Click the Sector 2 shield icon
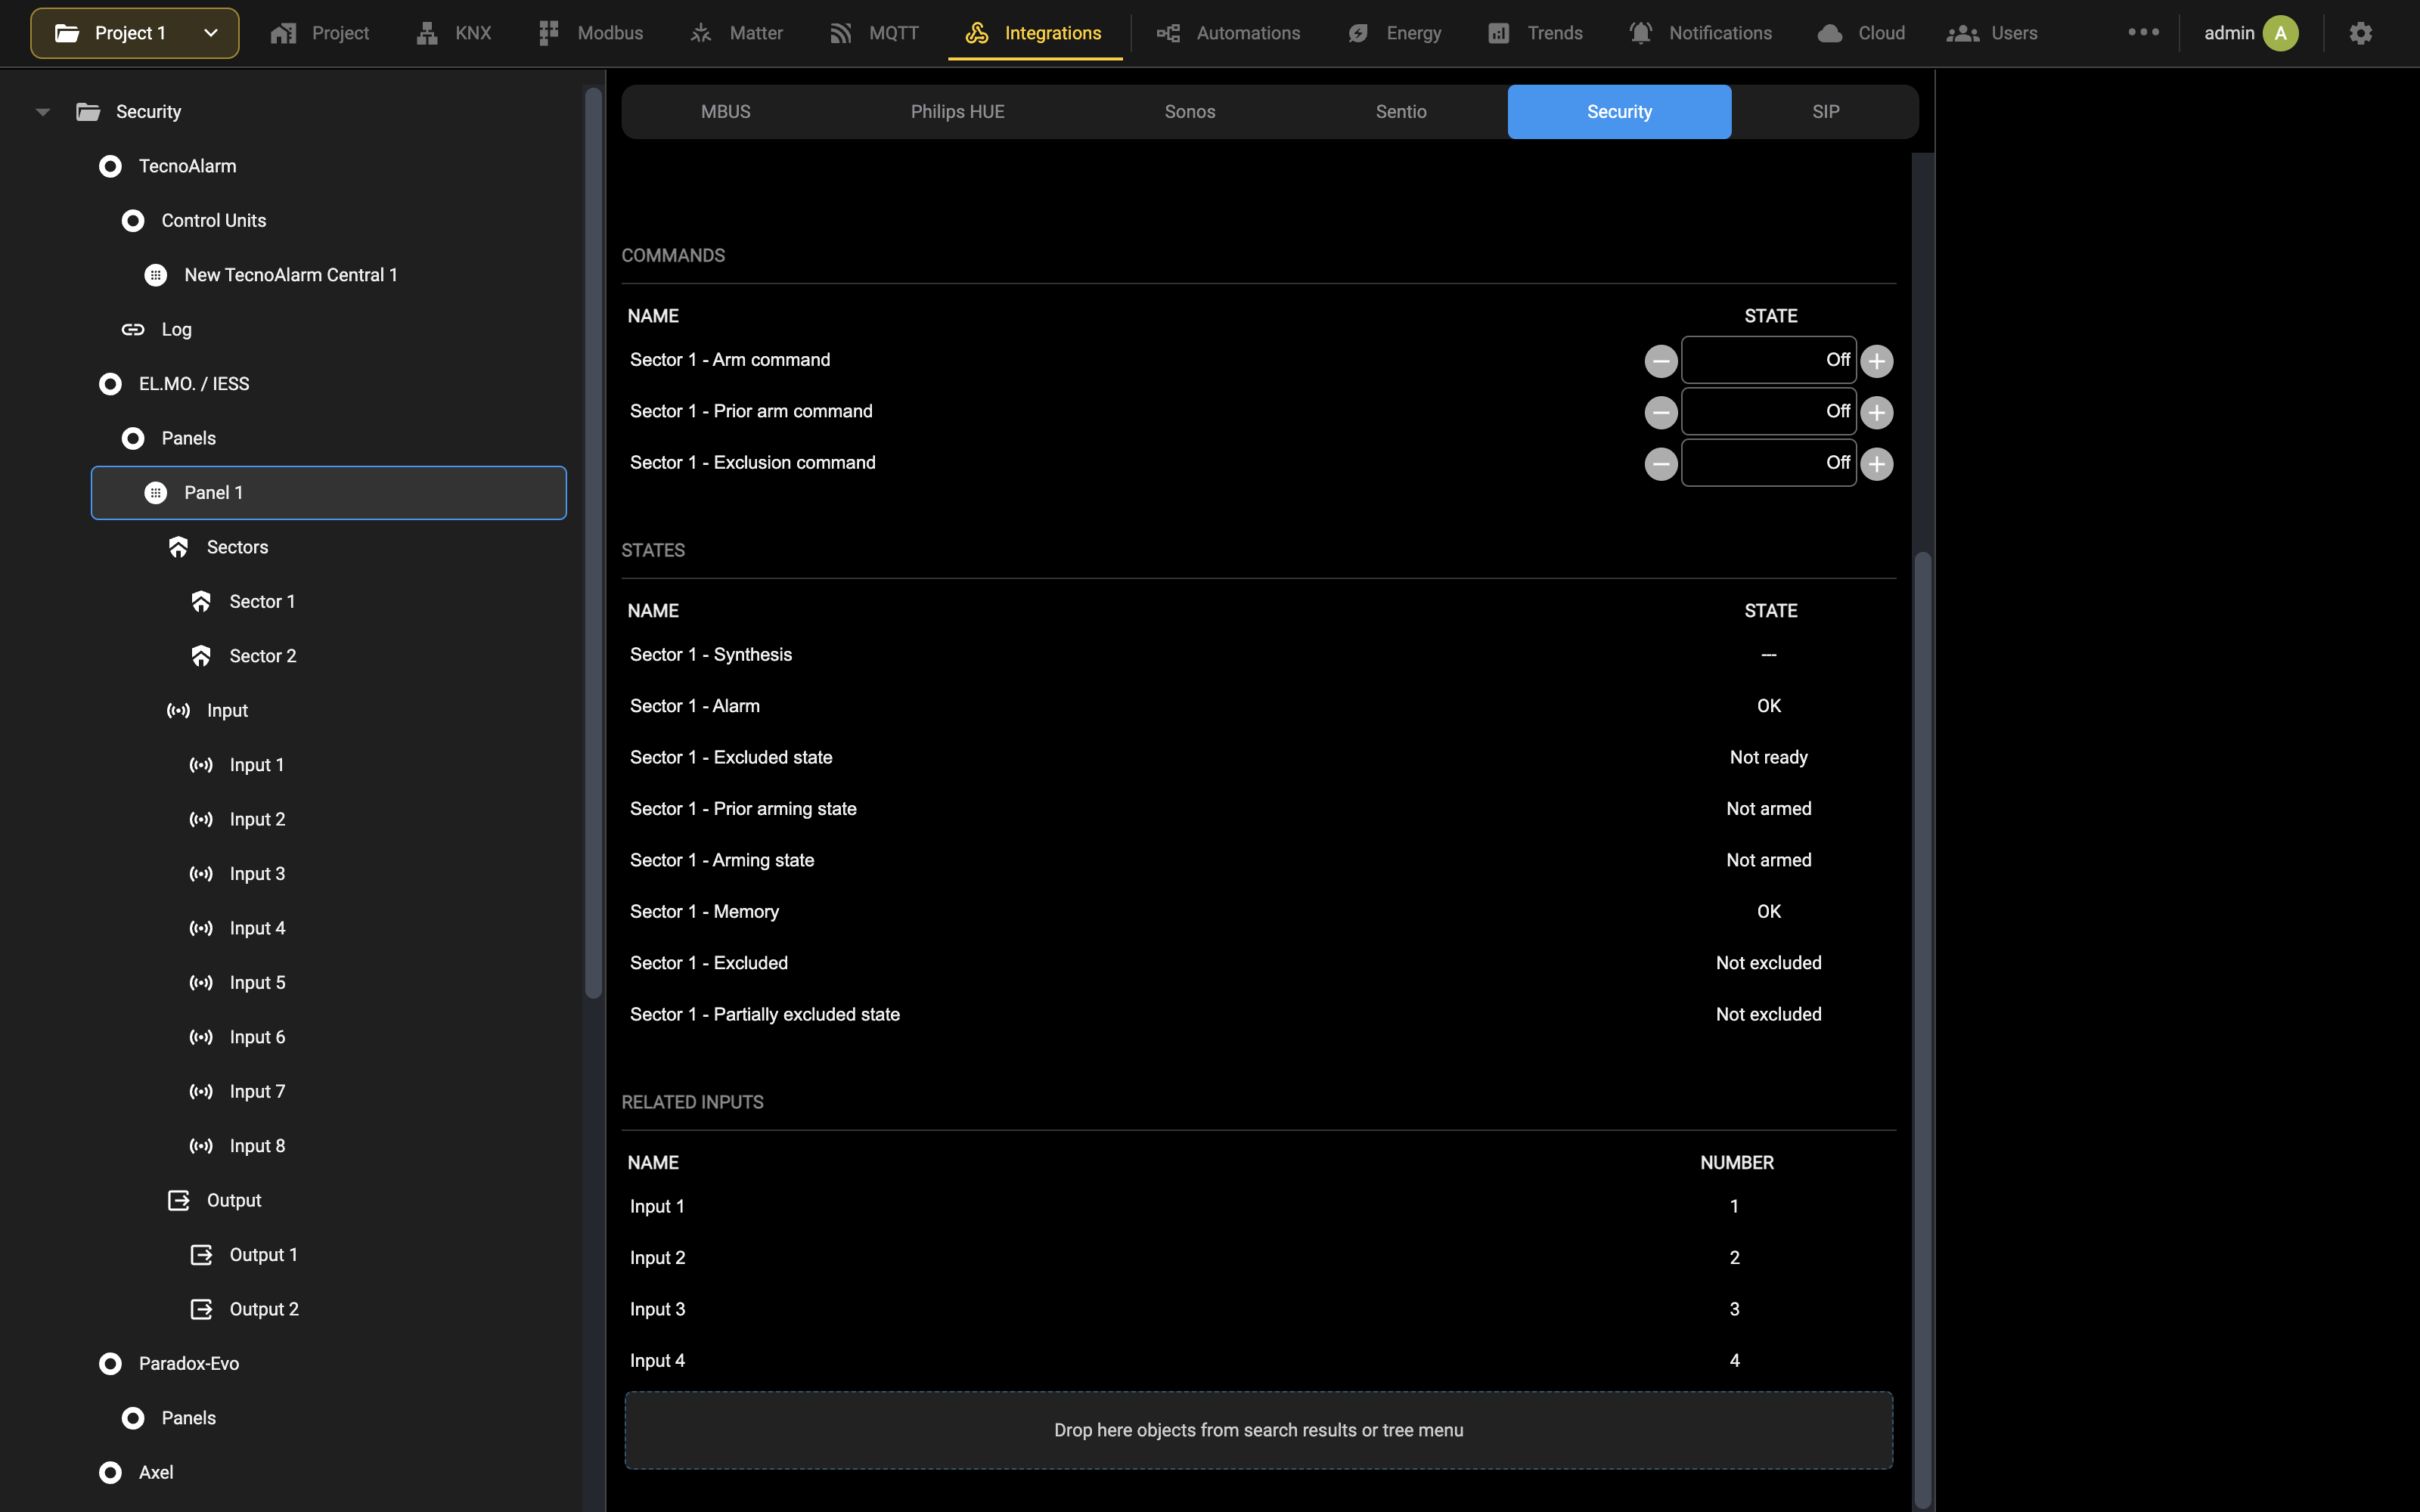 (x=201, y=656)
